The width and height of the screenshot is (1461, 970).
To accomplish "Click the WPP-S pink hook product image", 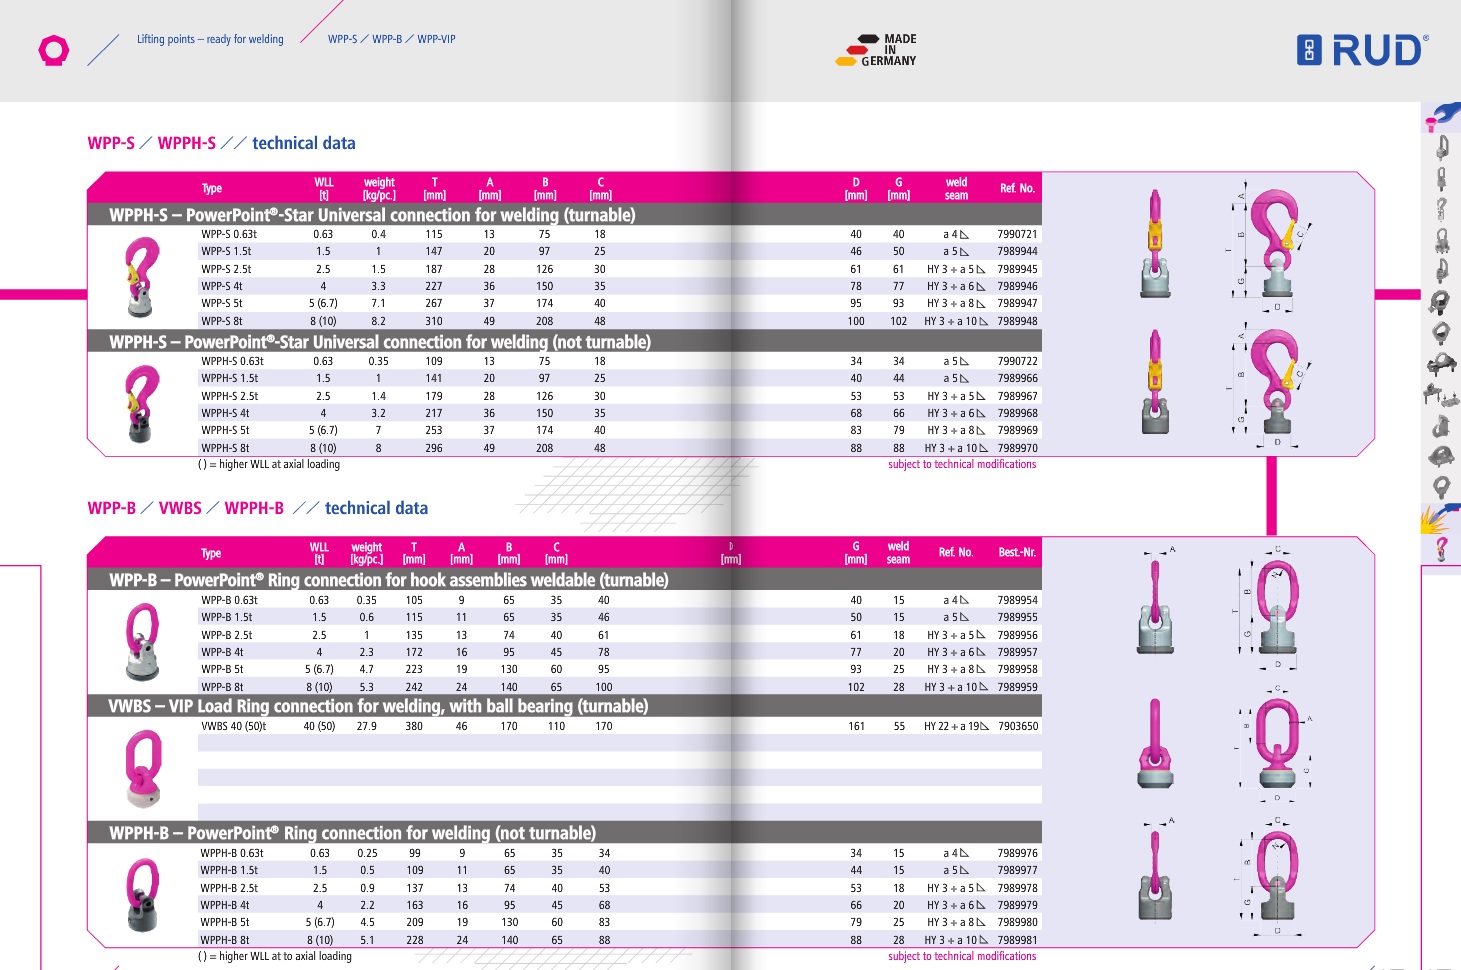I will (143, 275).
